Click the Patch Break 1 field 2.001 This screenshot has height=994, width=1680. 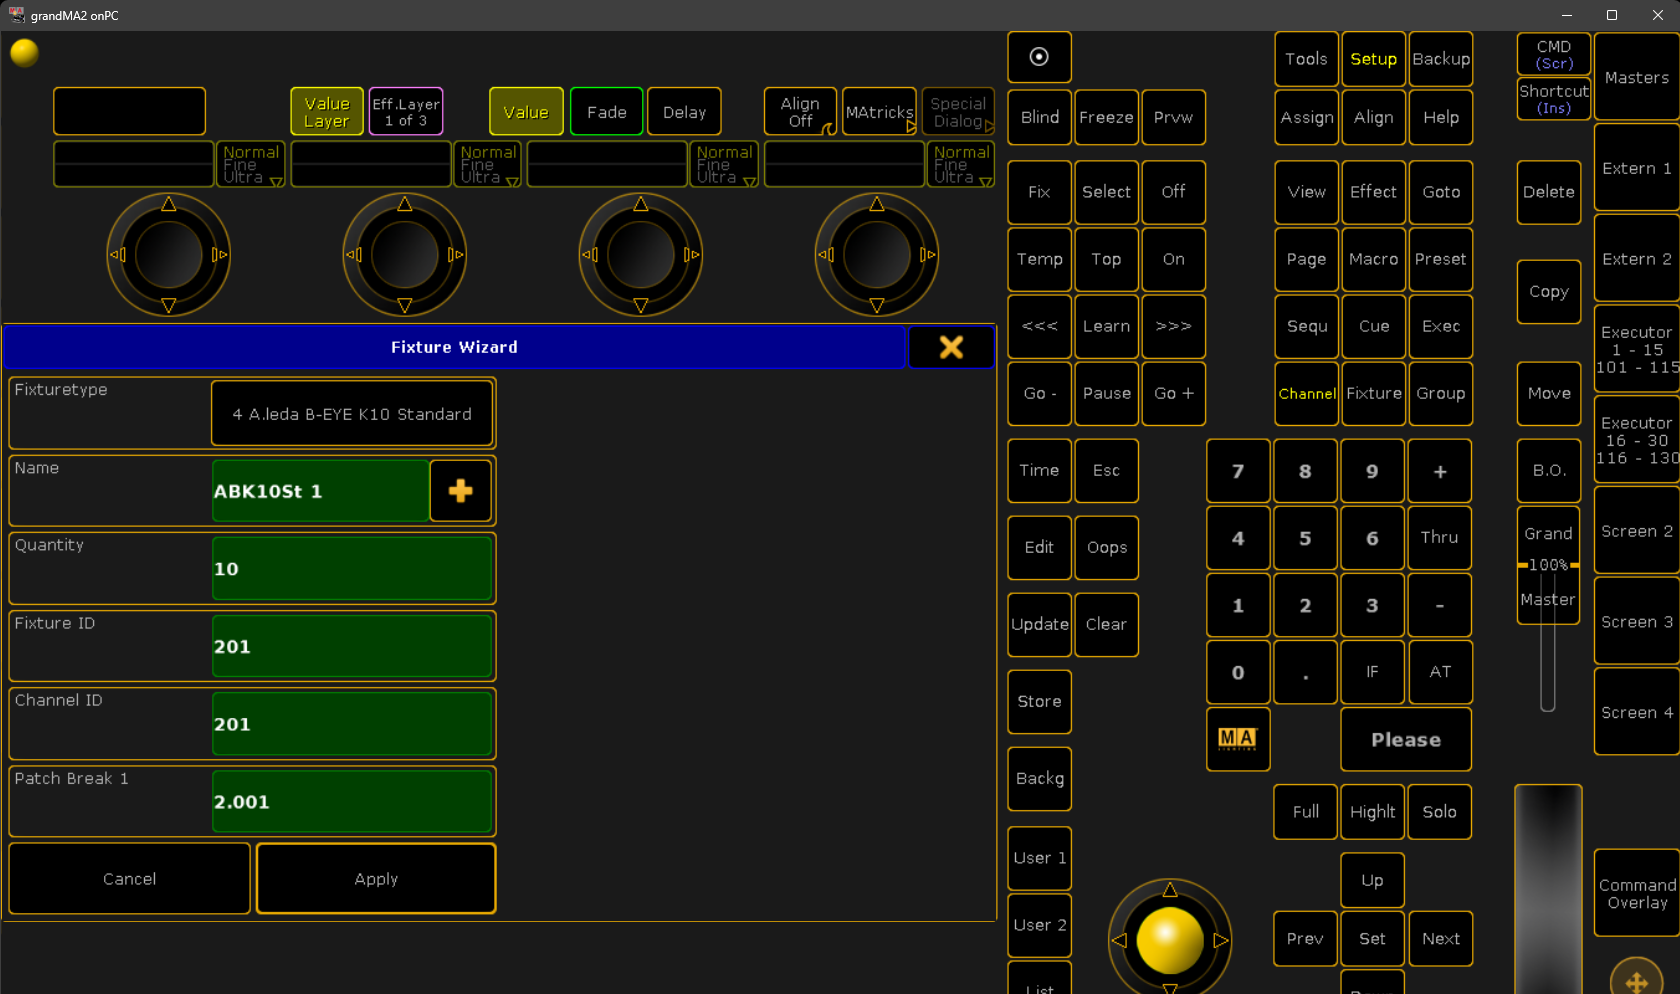pyautogui.click(x=352, y=801)
